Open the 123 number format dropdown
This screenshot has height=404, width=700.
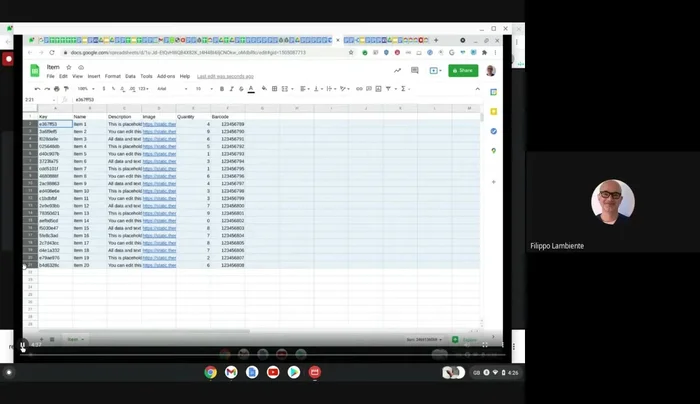(x=143, y=89)
